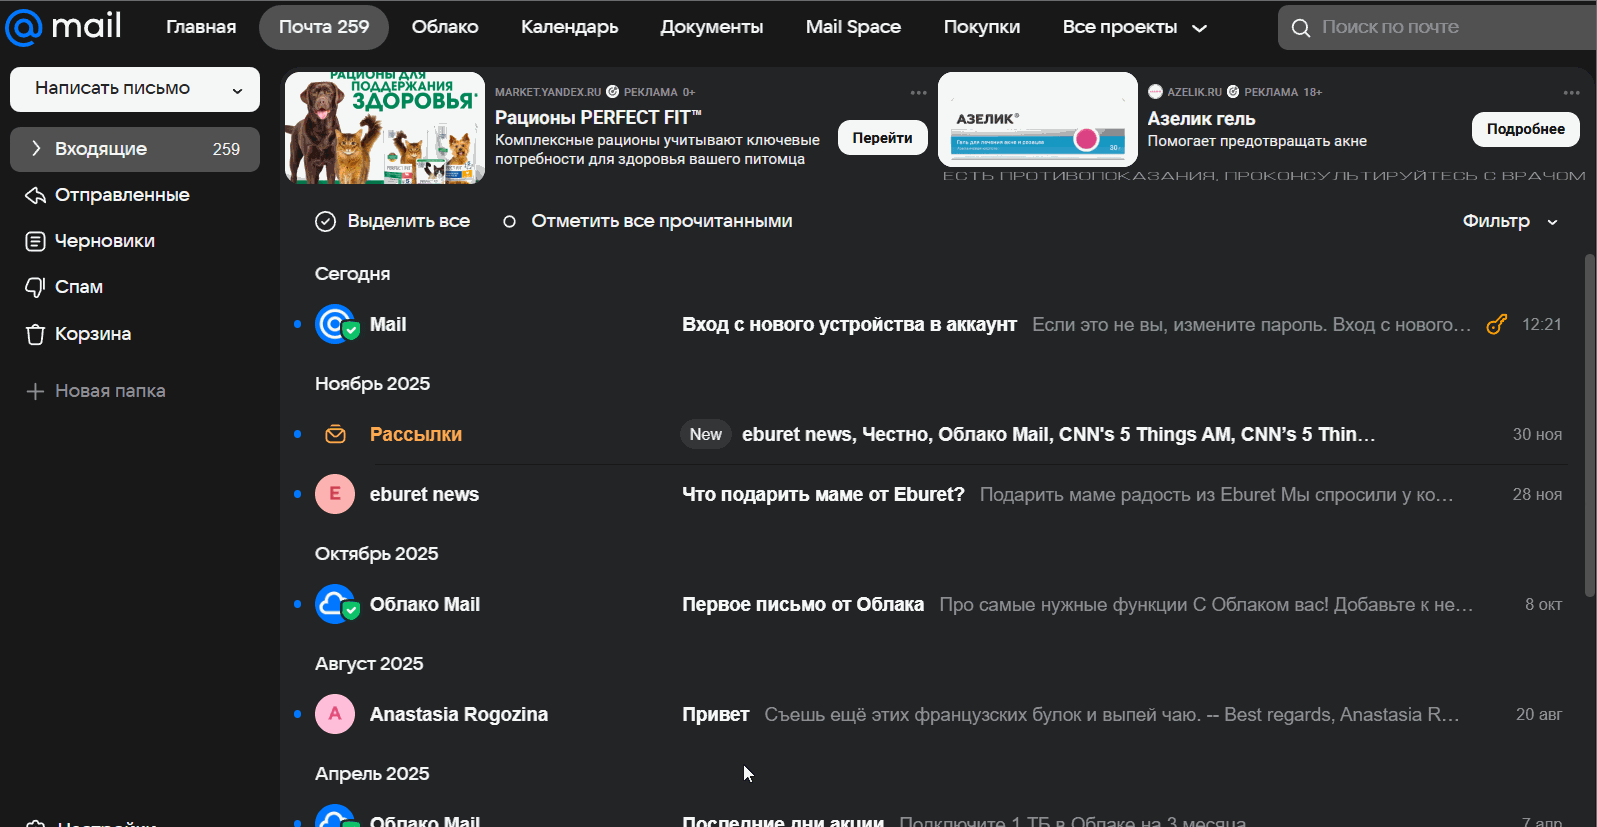Open the Spam thumbs-down icon

(x=35, y=287)
